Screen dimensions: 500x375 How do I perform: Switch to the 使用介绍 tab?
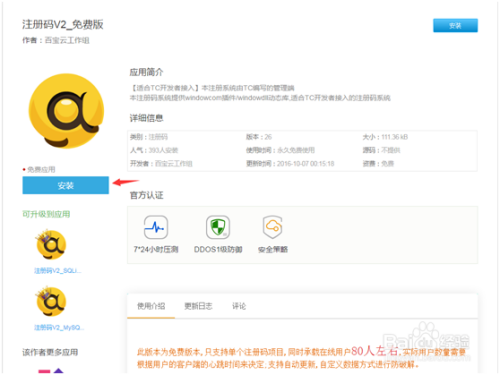point(151,306)
